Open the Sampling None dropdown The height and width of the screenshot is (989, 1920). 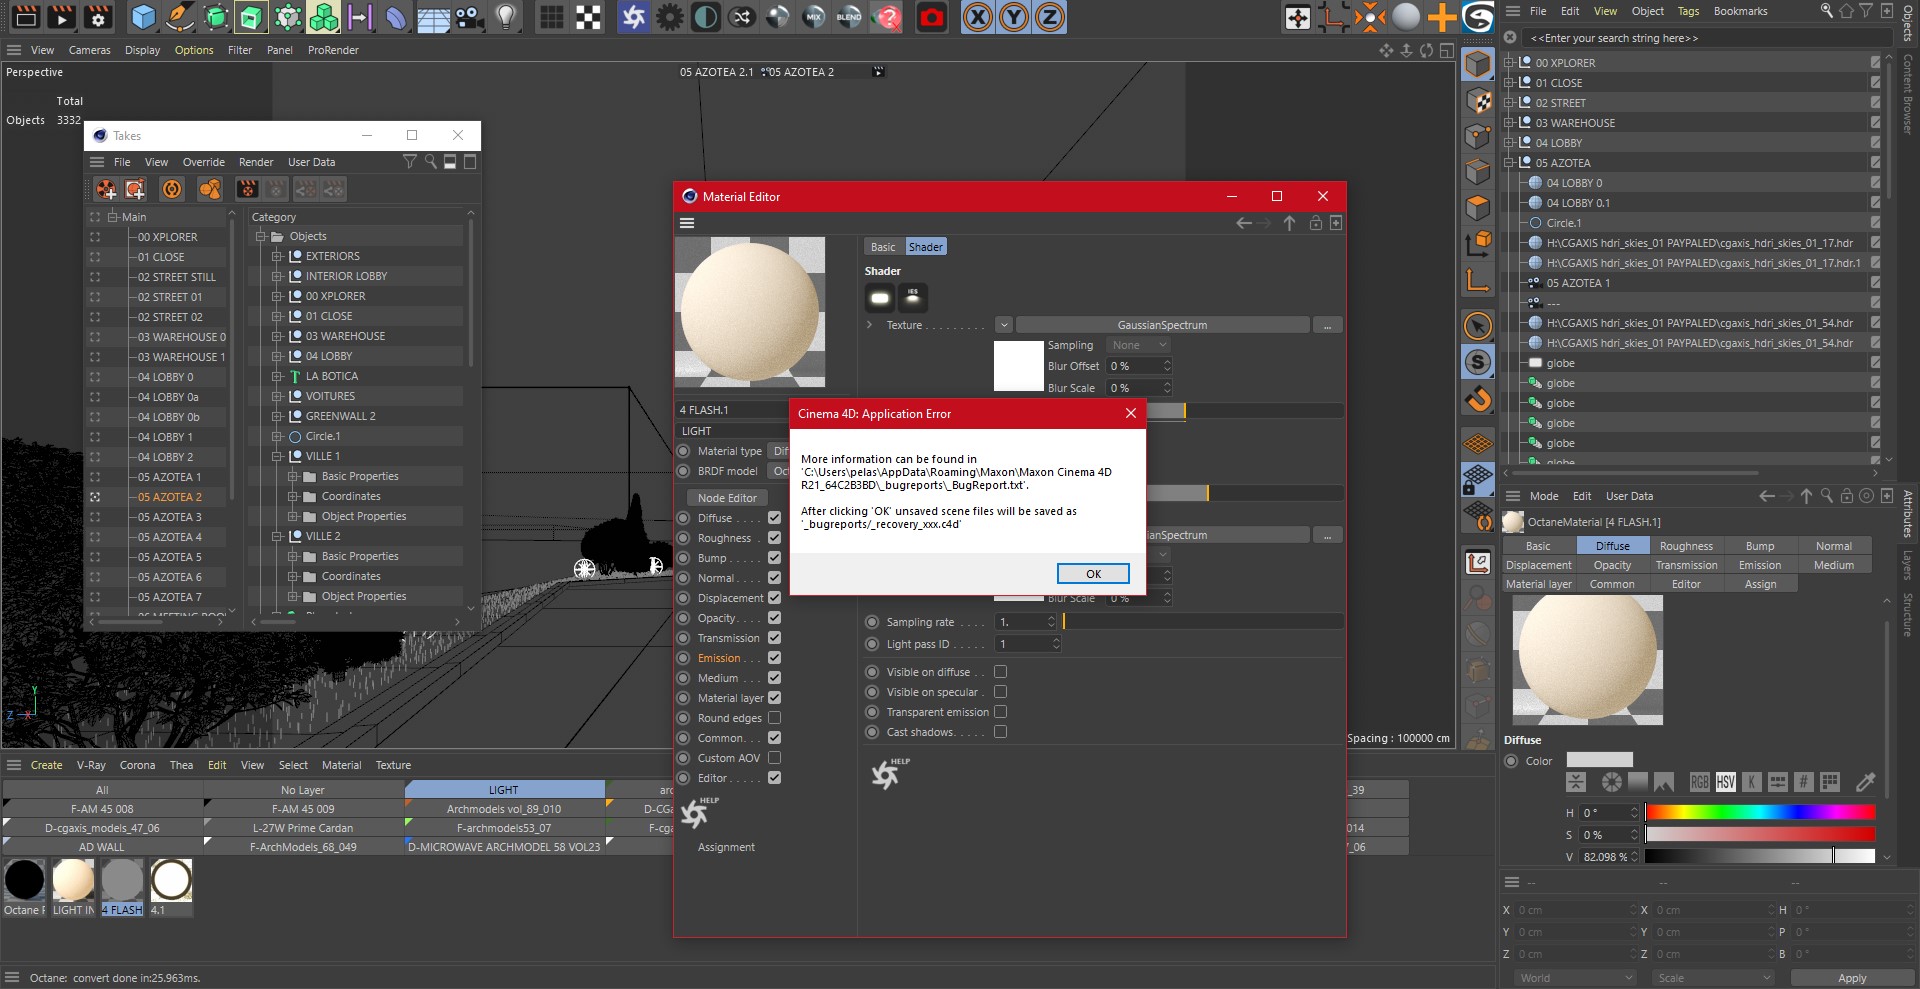(x=1138, y=345)
